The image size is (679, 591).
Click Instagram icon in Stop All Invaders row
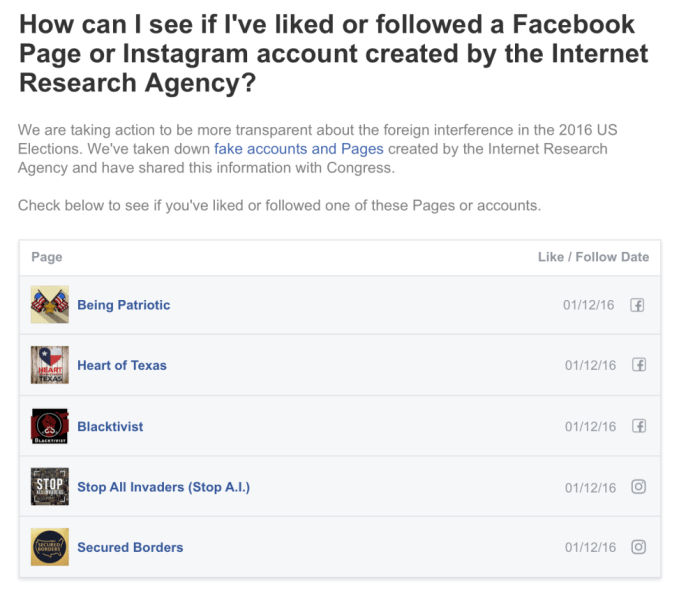638,487
